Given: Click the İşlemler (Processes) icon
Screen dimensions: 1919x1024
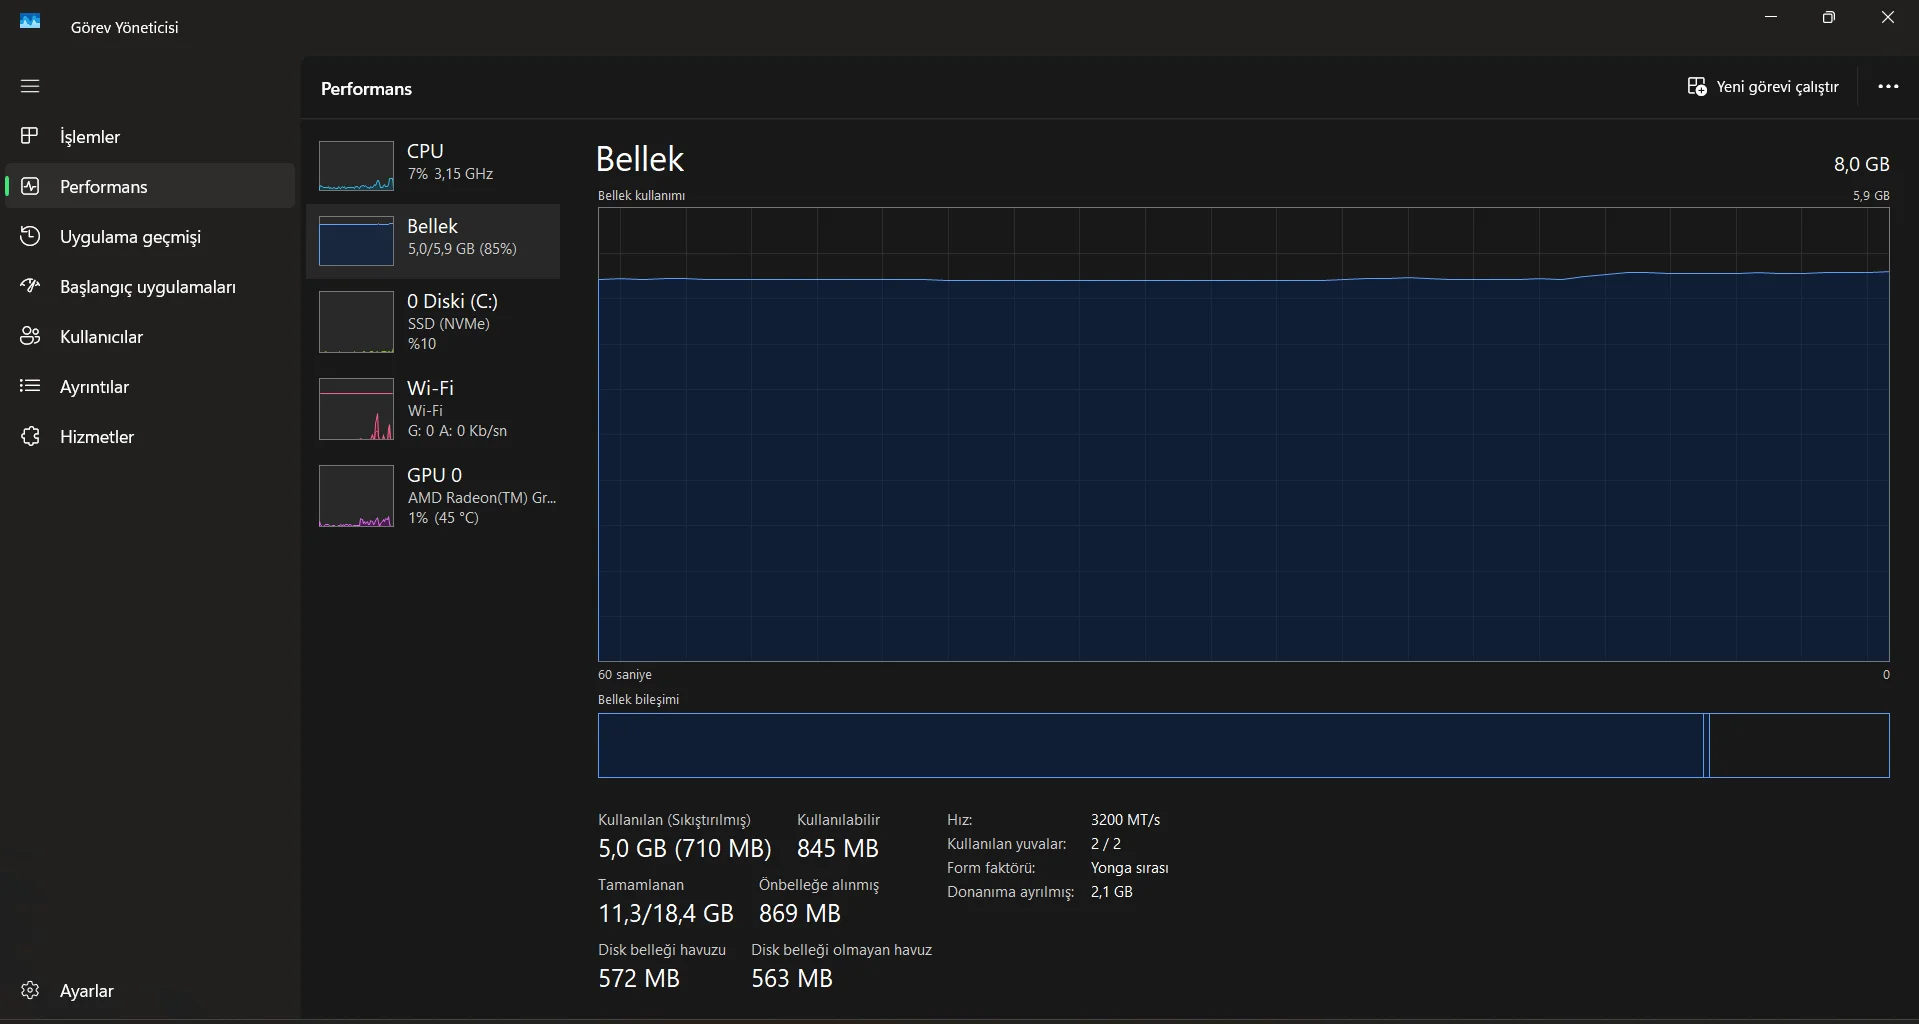Looking at the screenshot, I should (30, 136).
